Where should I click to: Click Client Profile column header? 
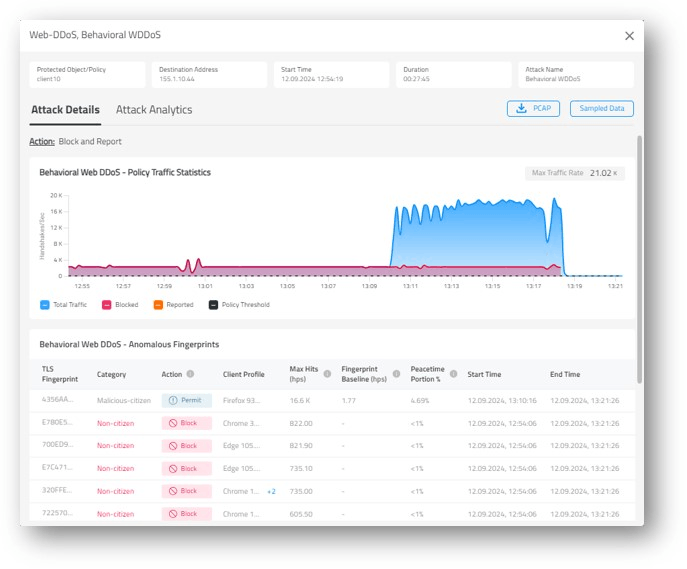(x=244, y=375)
